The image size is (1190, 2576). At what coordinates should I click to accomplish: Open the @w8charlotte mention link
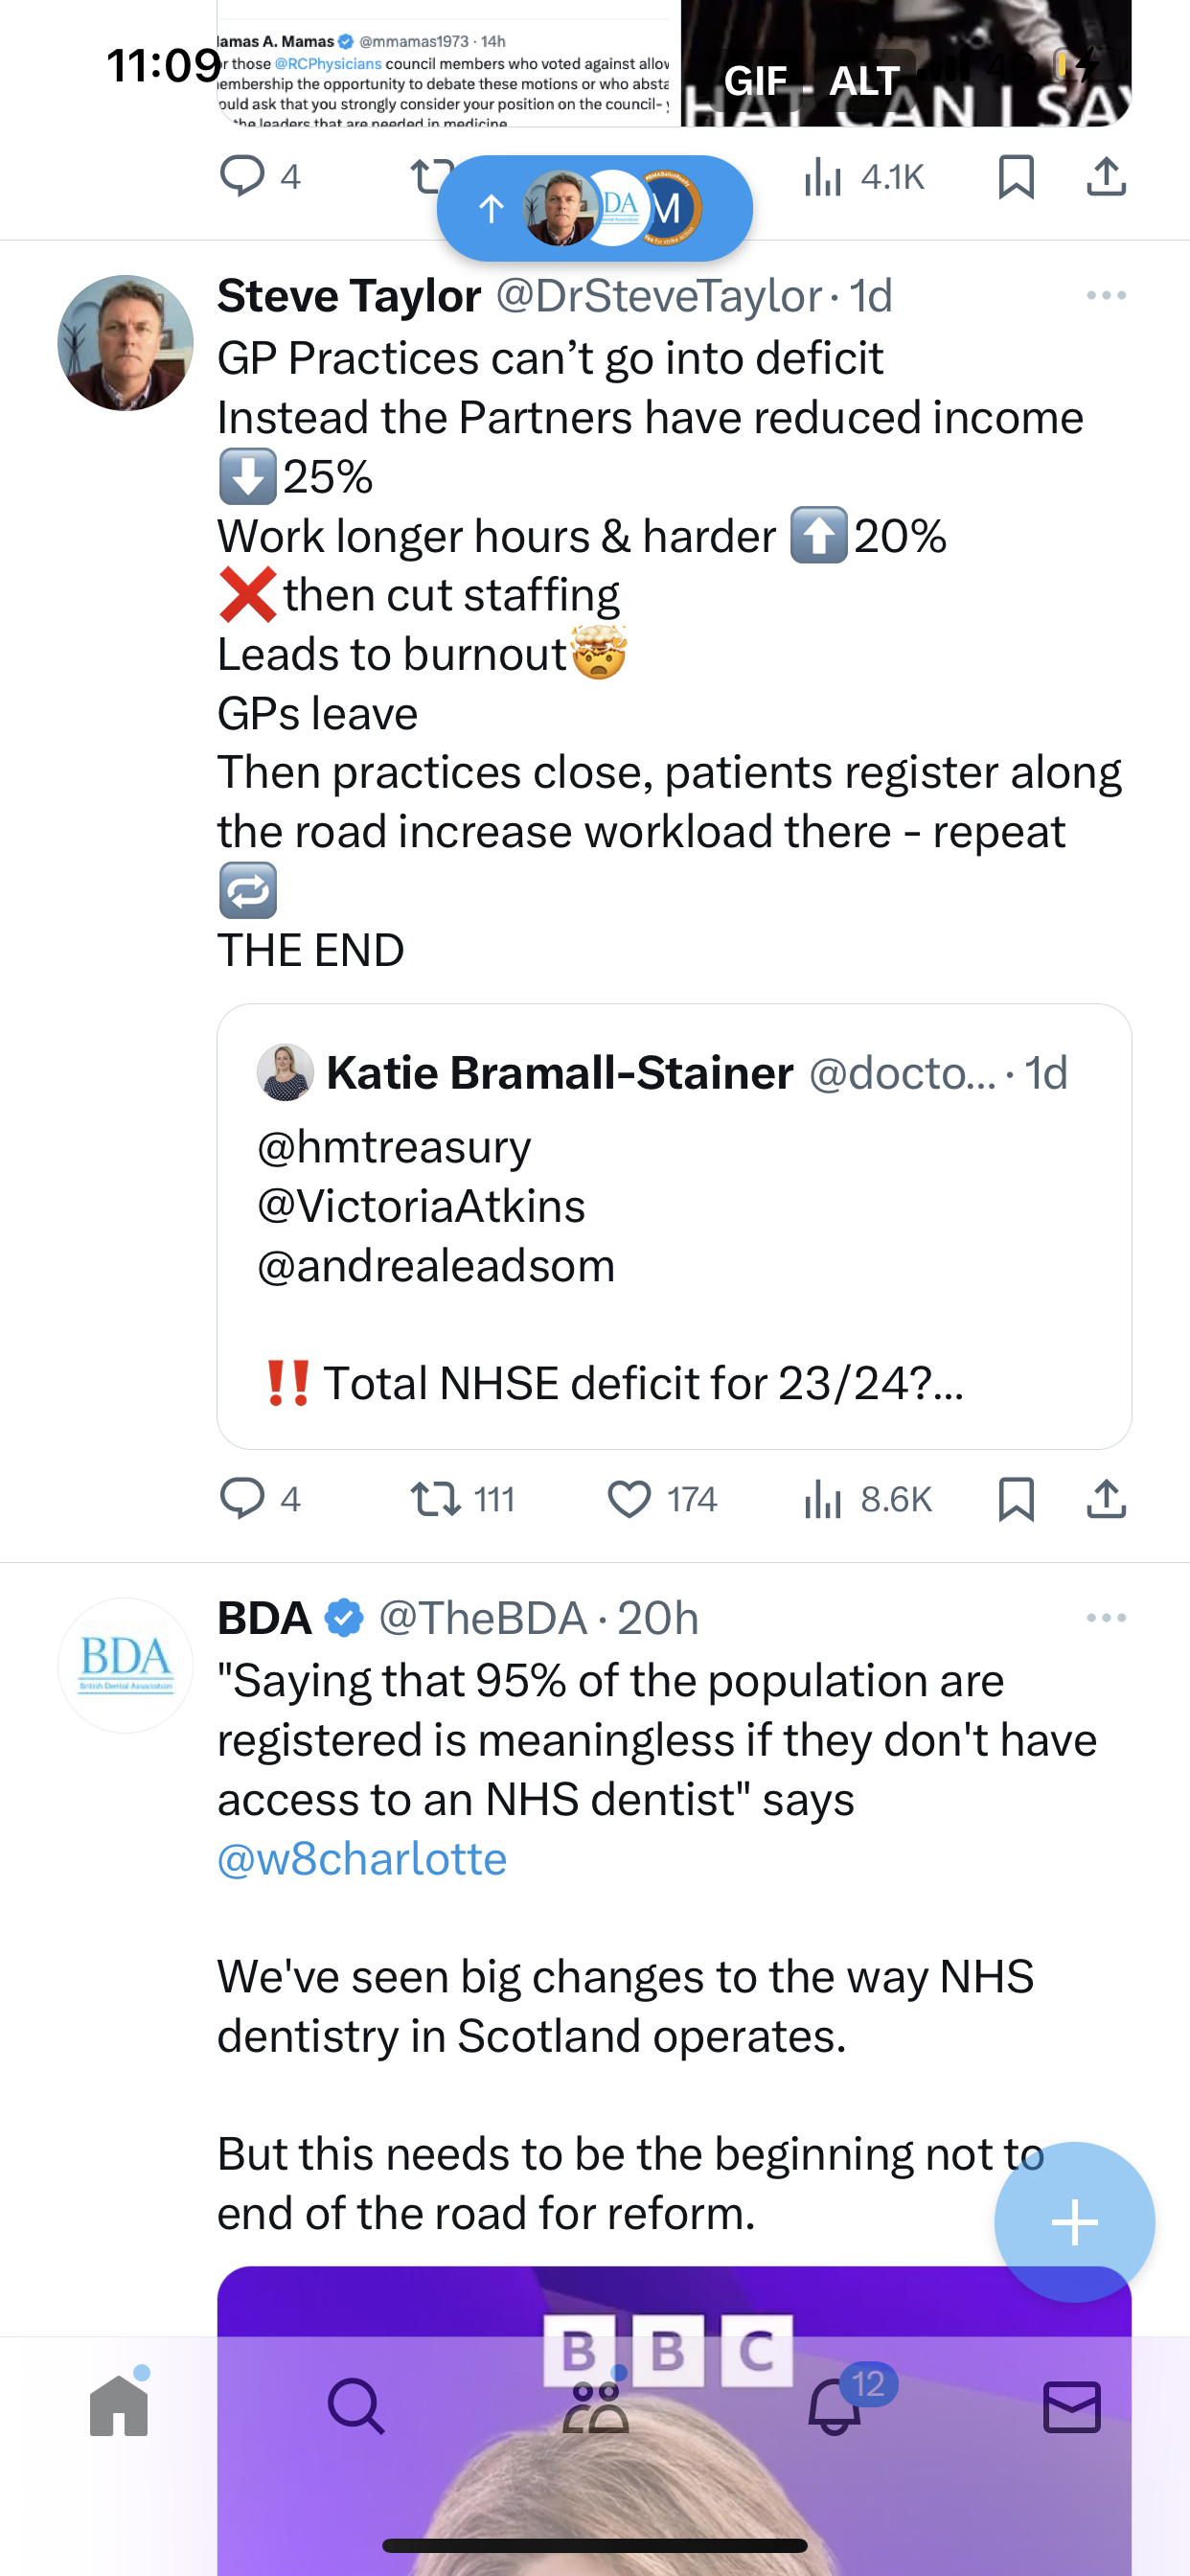[362, 1858]
